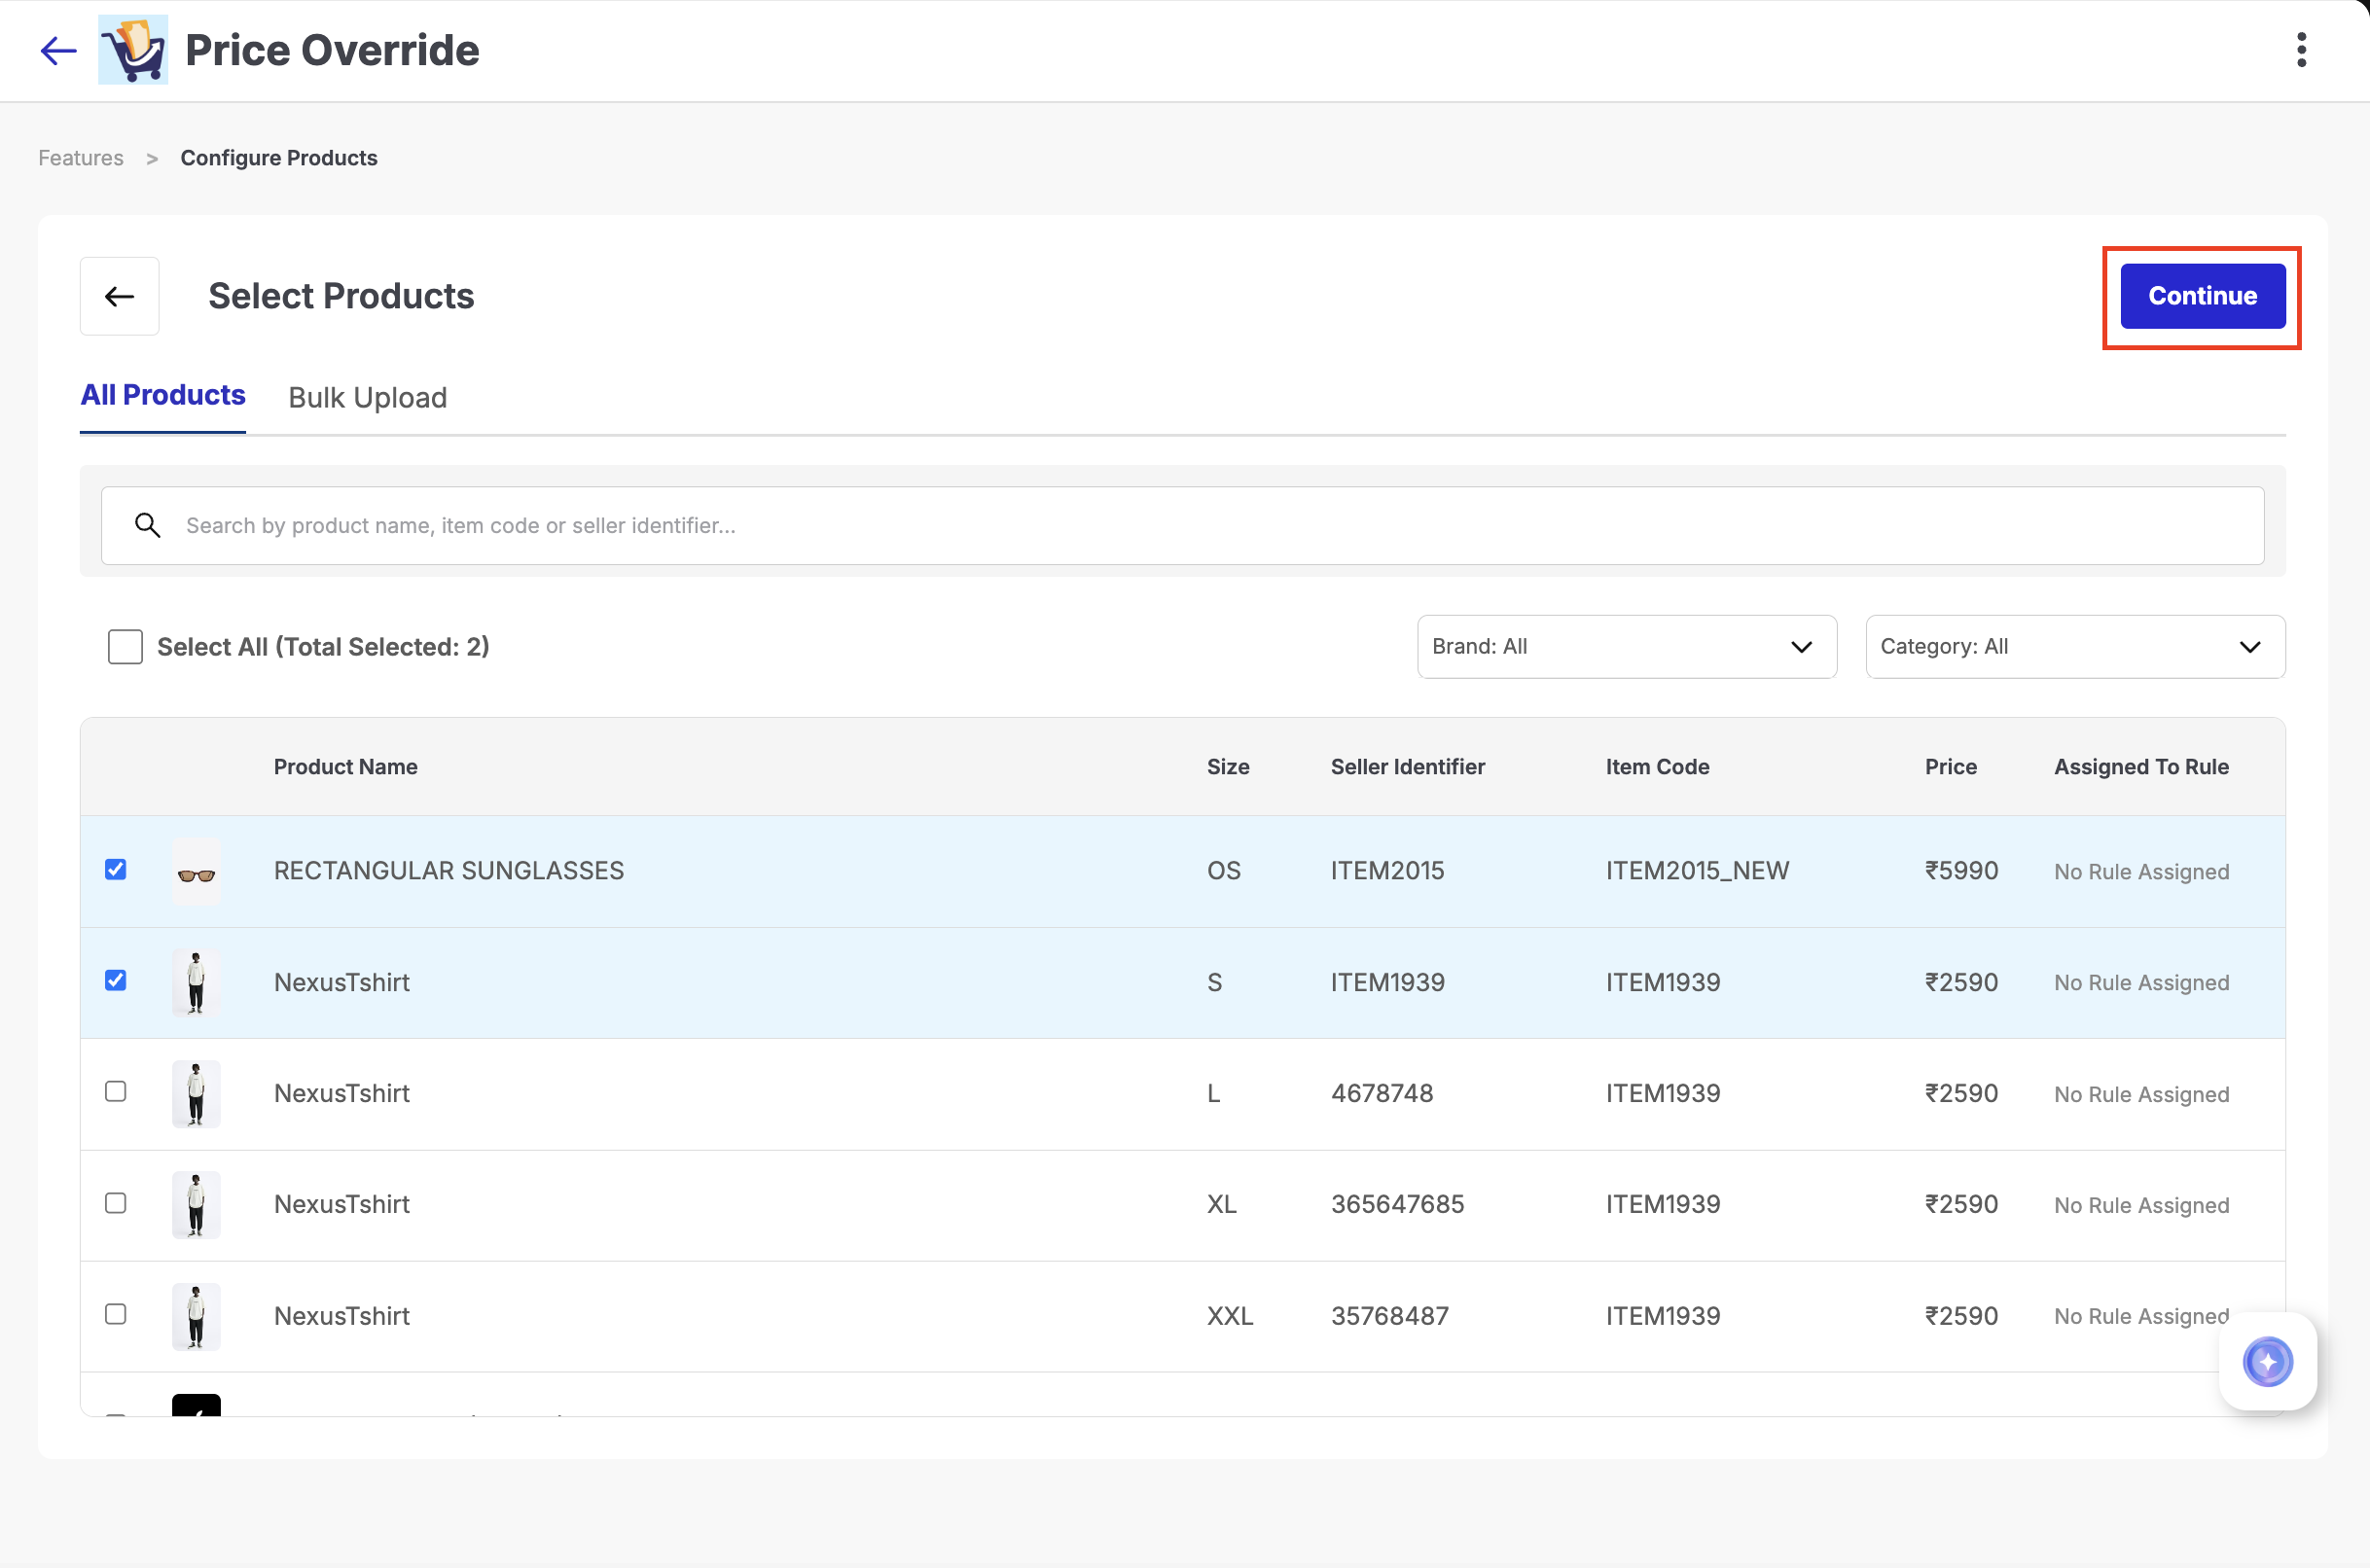Click the search magnifier icon
The height and width of the screenshot is (1568, 2370).
pyautogui.click(x=148, y=525)
